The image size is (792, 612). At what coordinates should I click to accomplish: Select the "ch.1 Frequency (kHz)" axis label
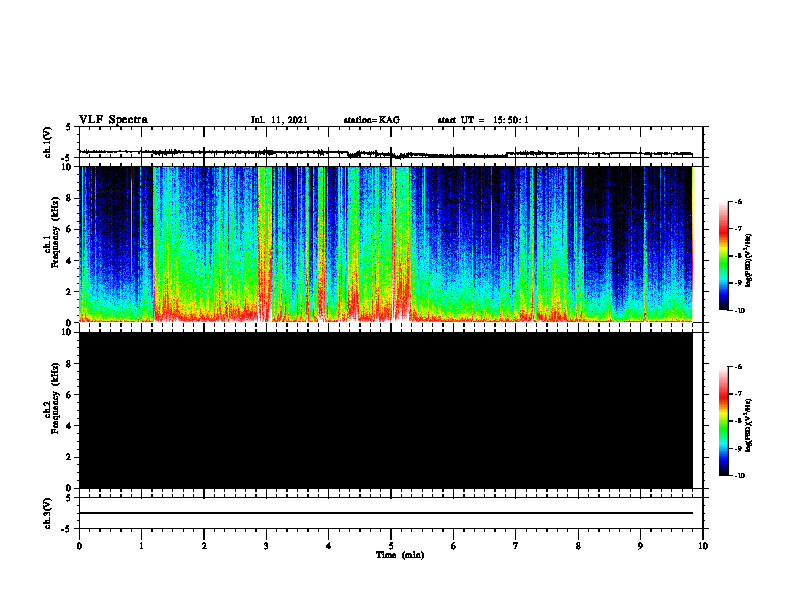click(x=52, y=233)
